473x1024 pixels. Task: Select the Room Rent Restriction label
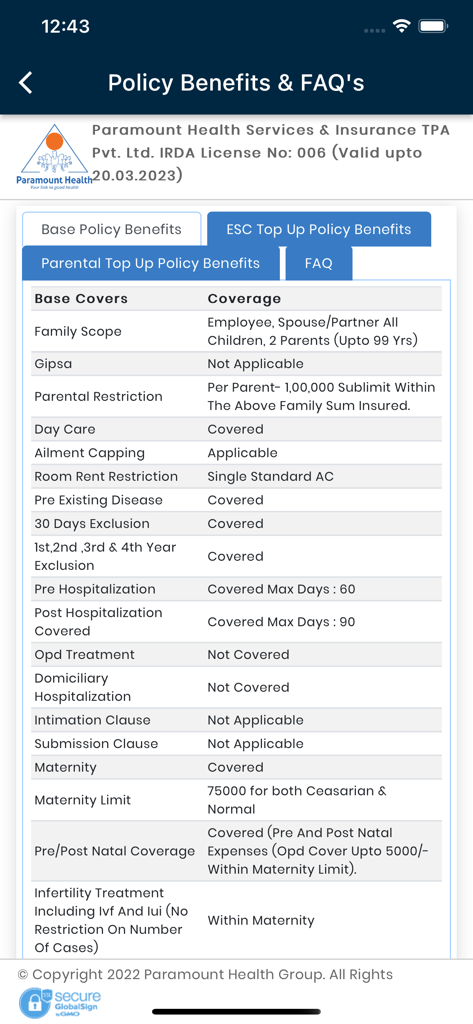coord(106,476)
